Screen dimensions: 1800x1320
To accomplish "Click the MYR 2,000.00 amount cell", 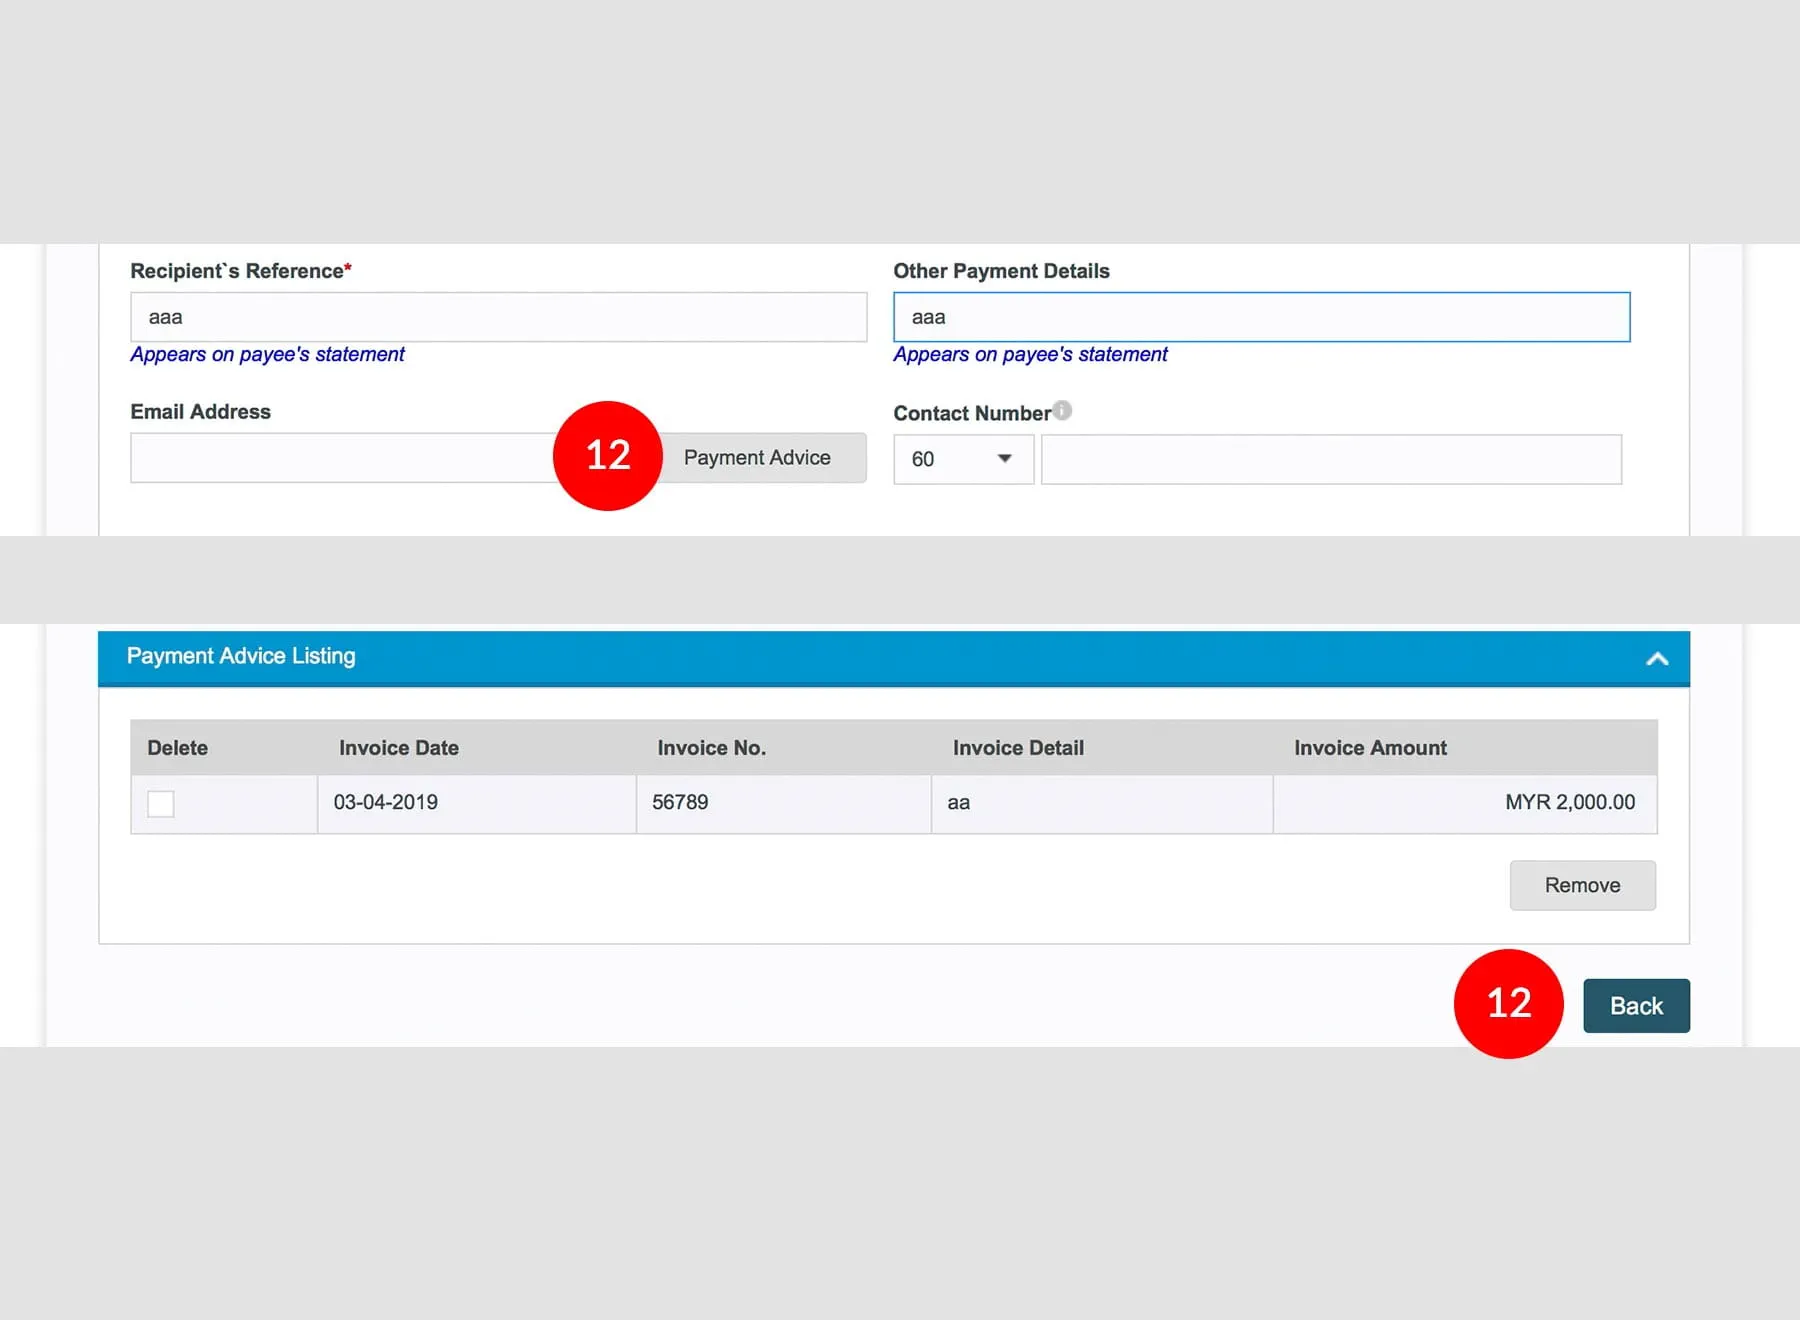I will coord(1569,803).
